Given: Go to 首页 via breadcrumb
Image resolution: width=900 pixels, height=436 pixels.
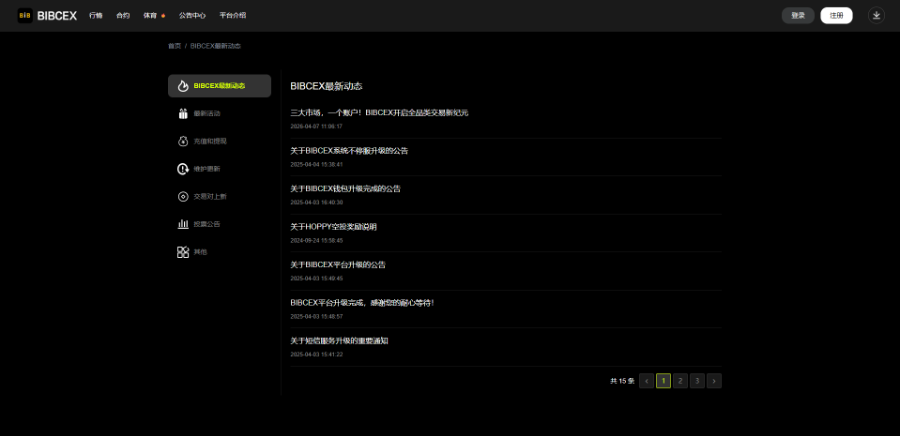Looking at the screenshot, I should (174, 46).
